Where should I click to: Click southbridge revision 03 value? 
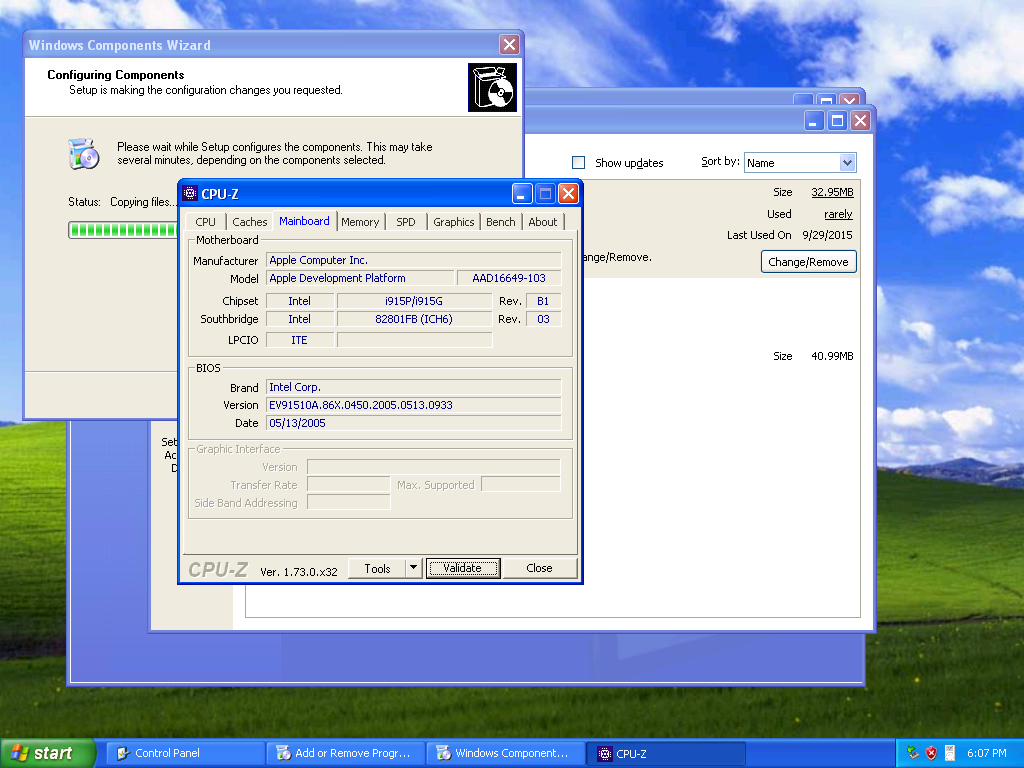(x=543, y=319)
